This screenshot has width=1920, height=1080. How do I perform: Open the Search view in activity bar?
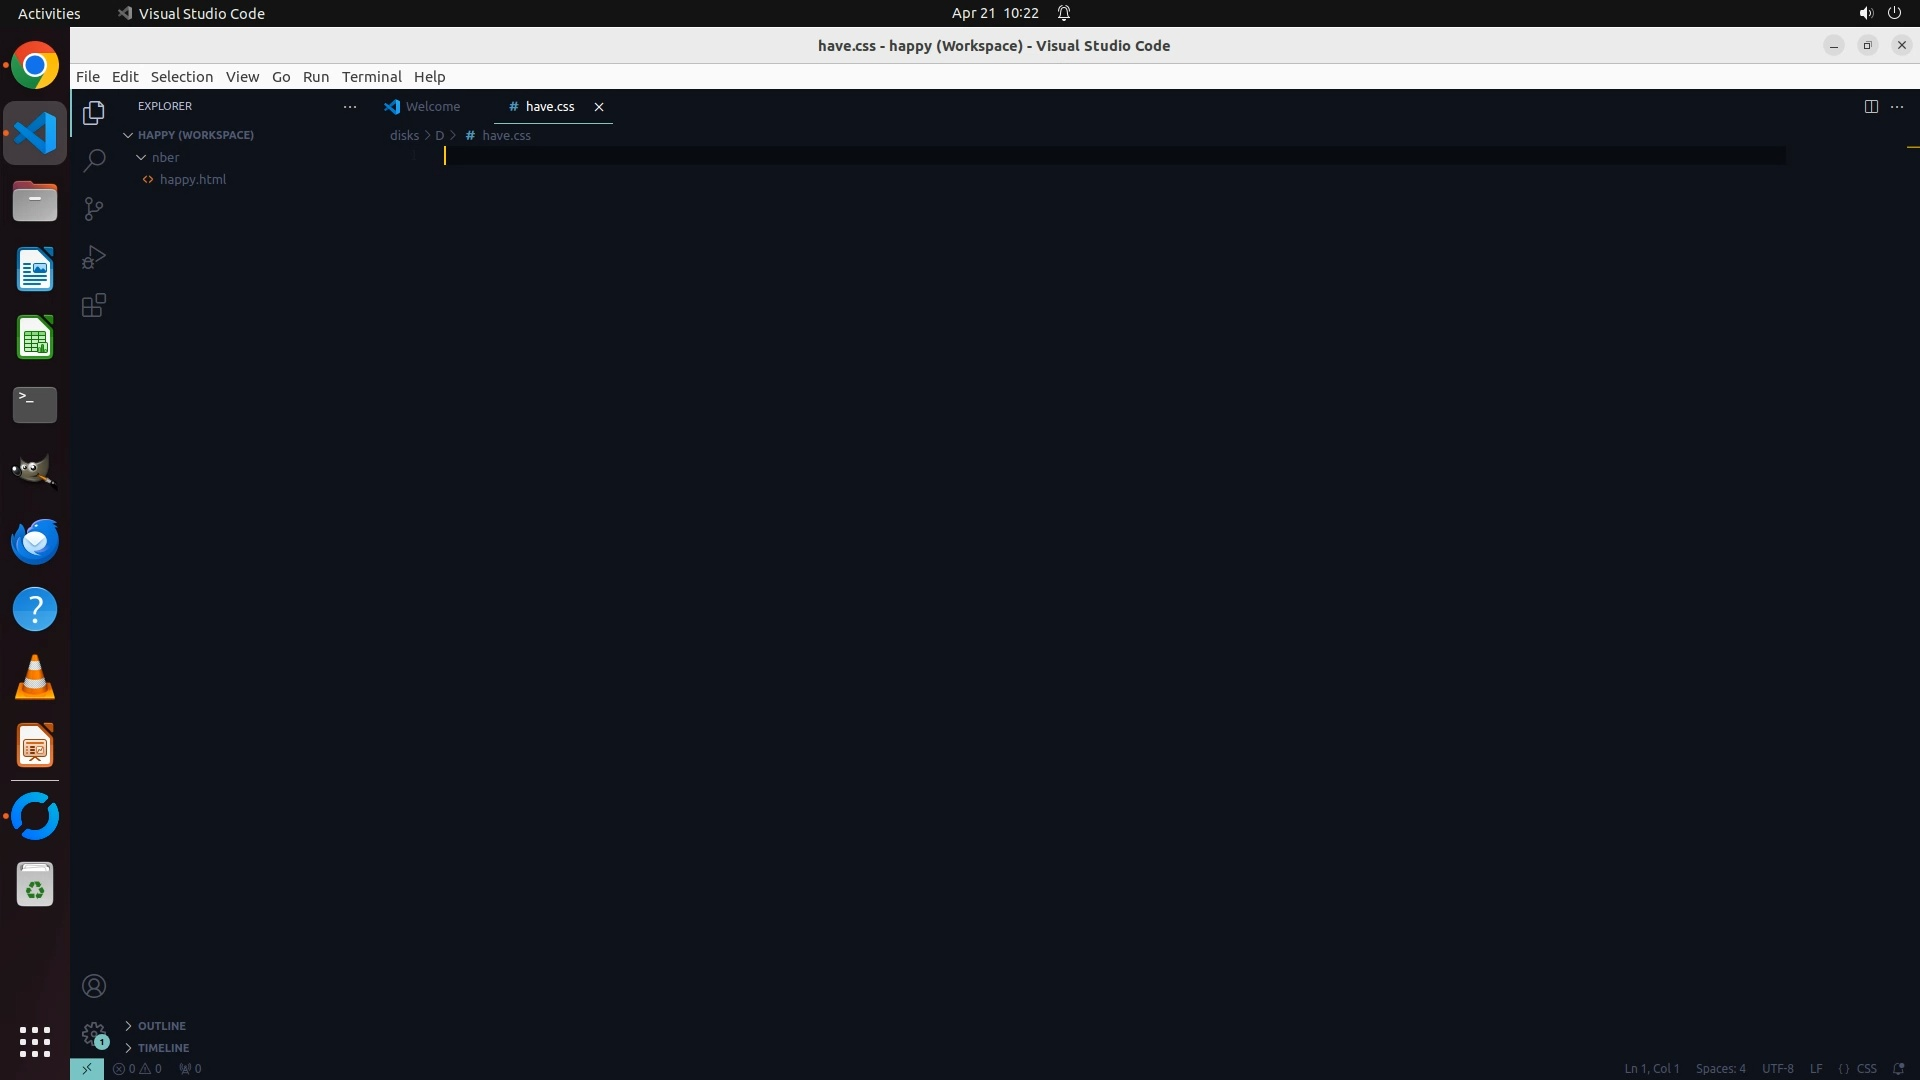94,160
